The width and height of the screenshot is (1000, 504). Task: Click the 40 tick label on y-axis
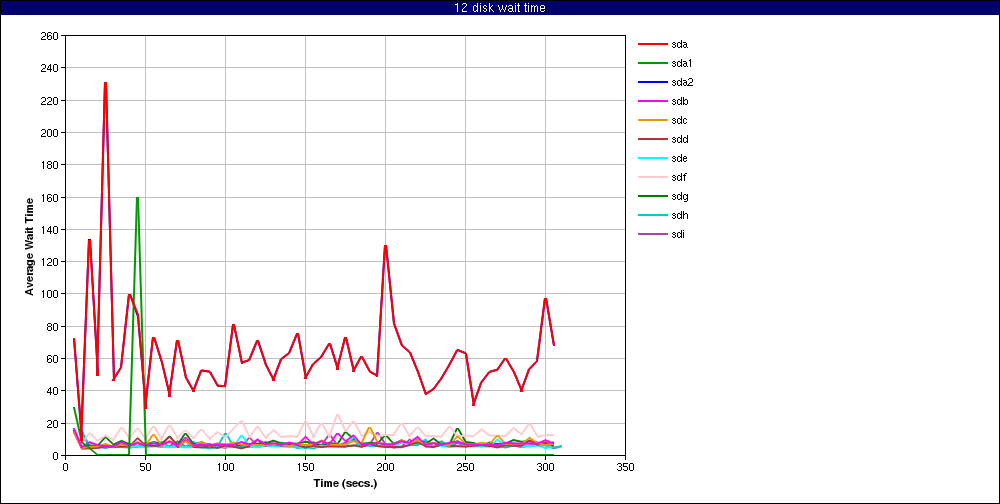click(53, 391)
